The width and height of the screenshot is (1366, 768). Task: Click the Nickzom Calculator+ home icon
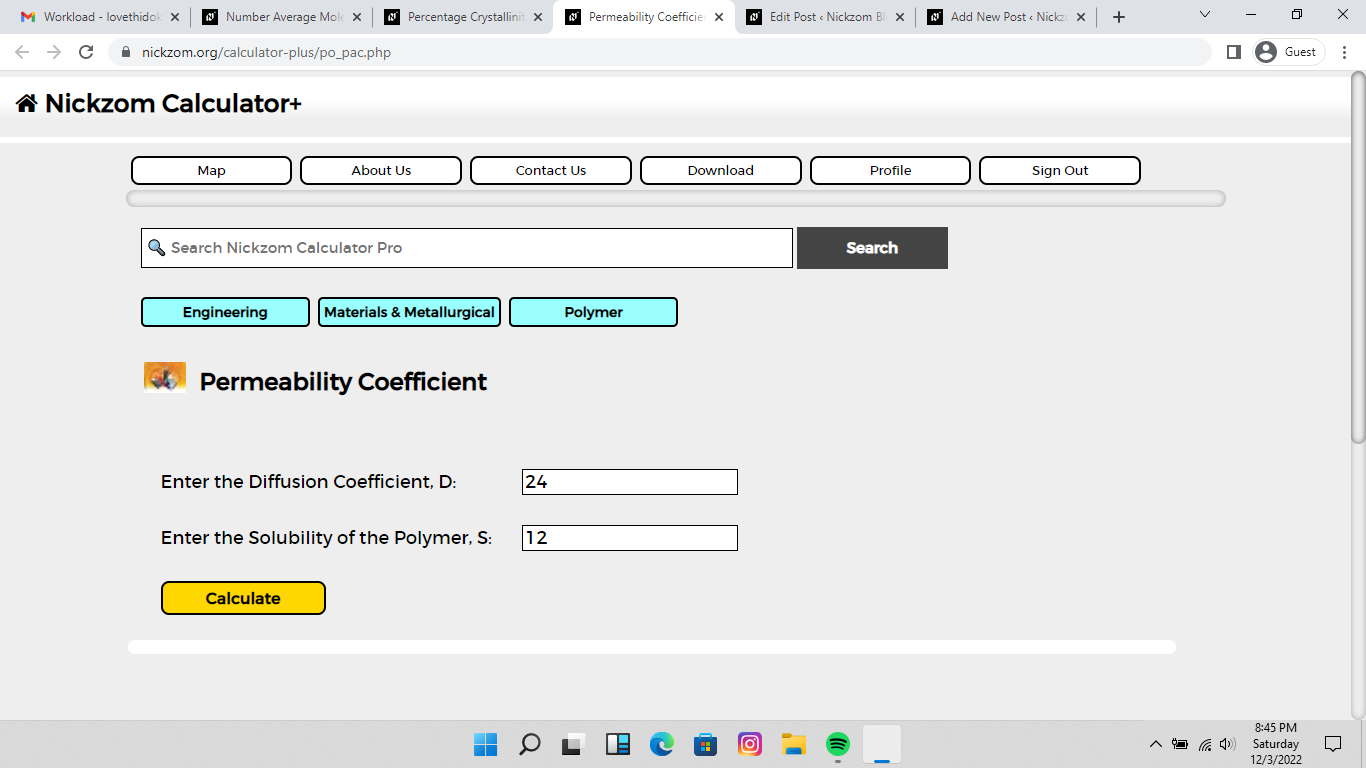[27, 103]
